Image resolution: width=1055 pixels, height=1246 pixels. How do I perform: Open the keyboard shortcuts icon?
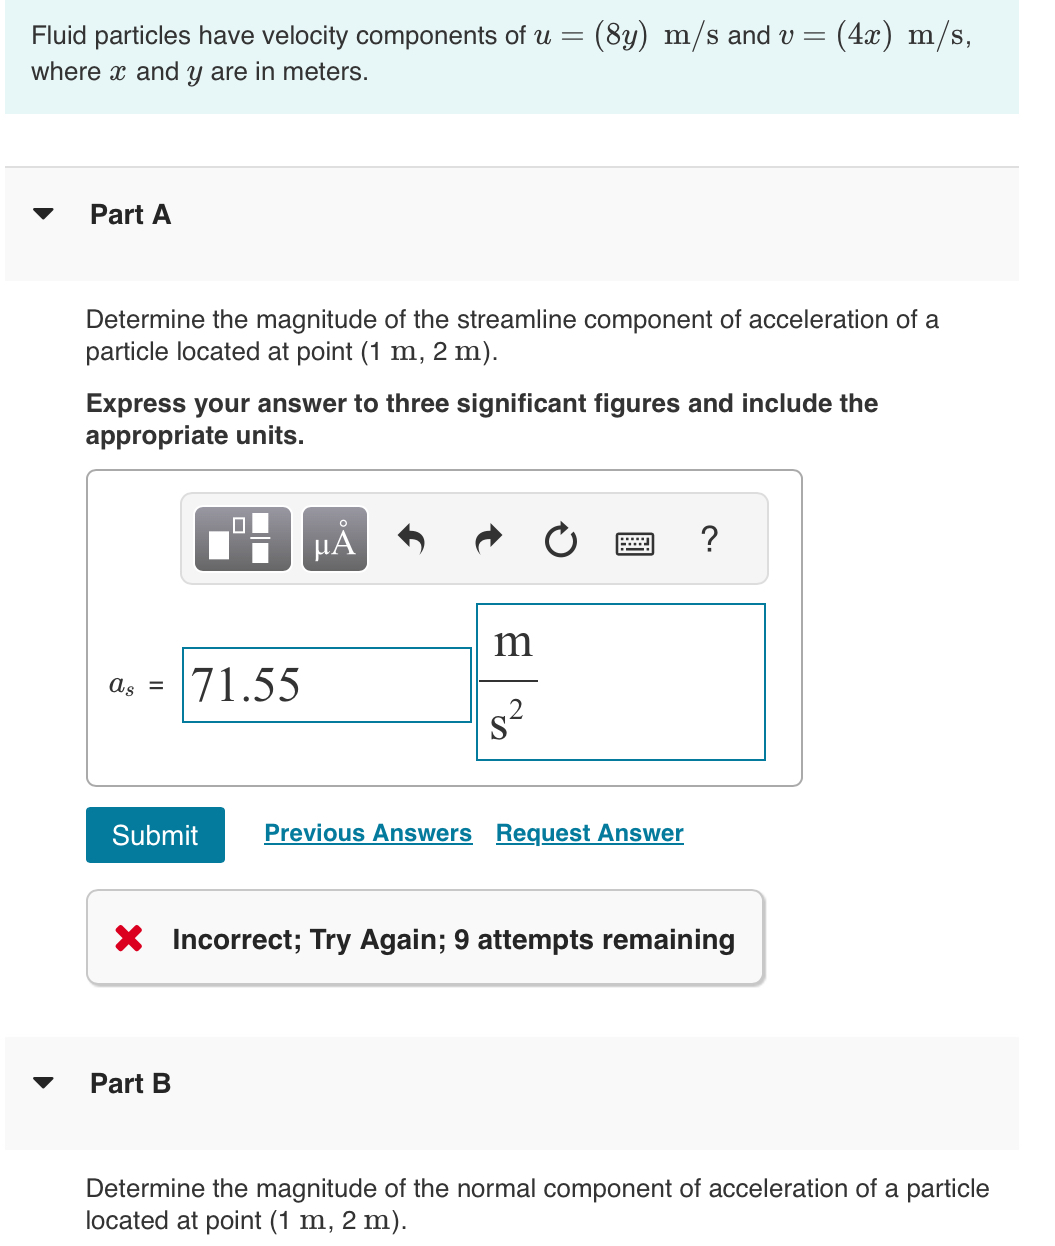click(635, 542)
